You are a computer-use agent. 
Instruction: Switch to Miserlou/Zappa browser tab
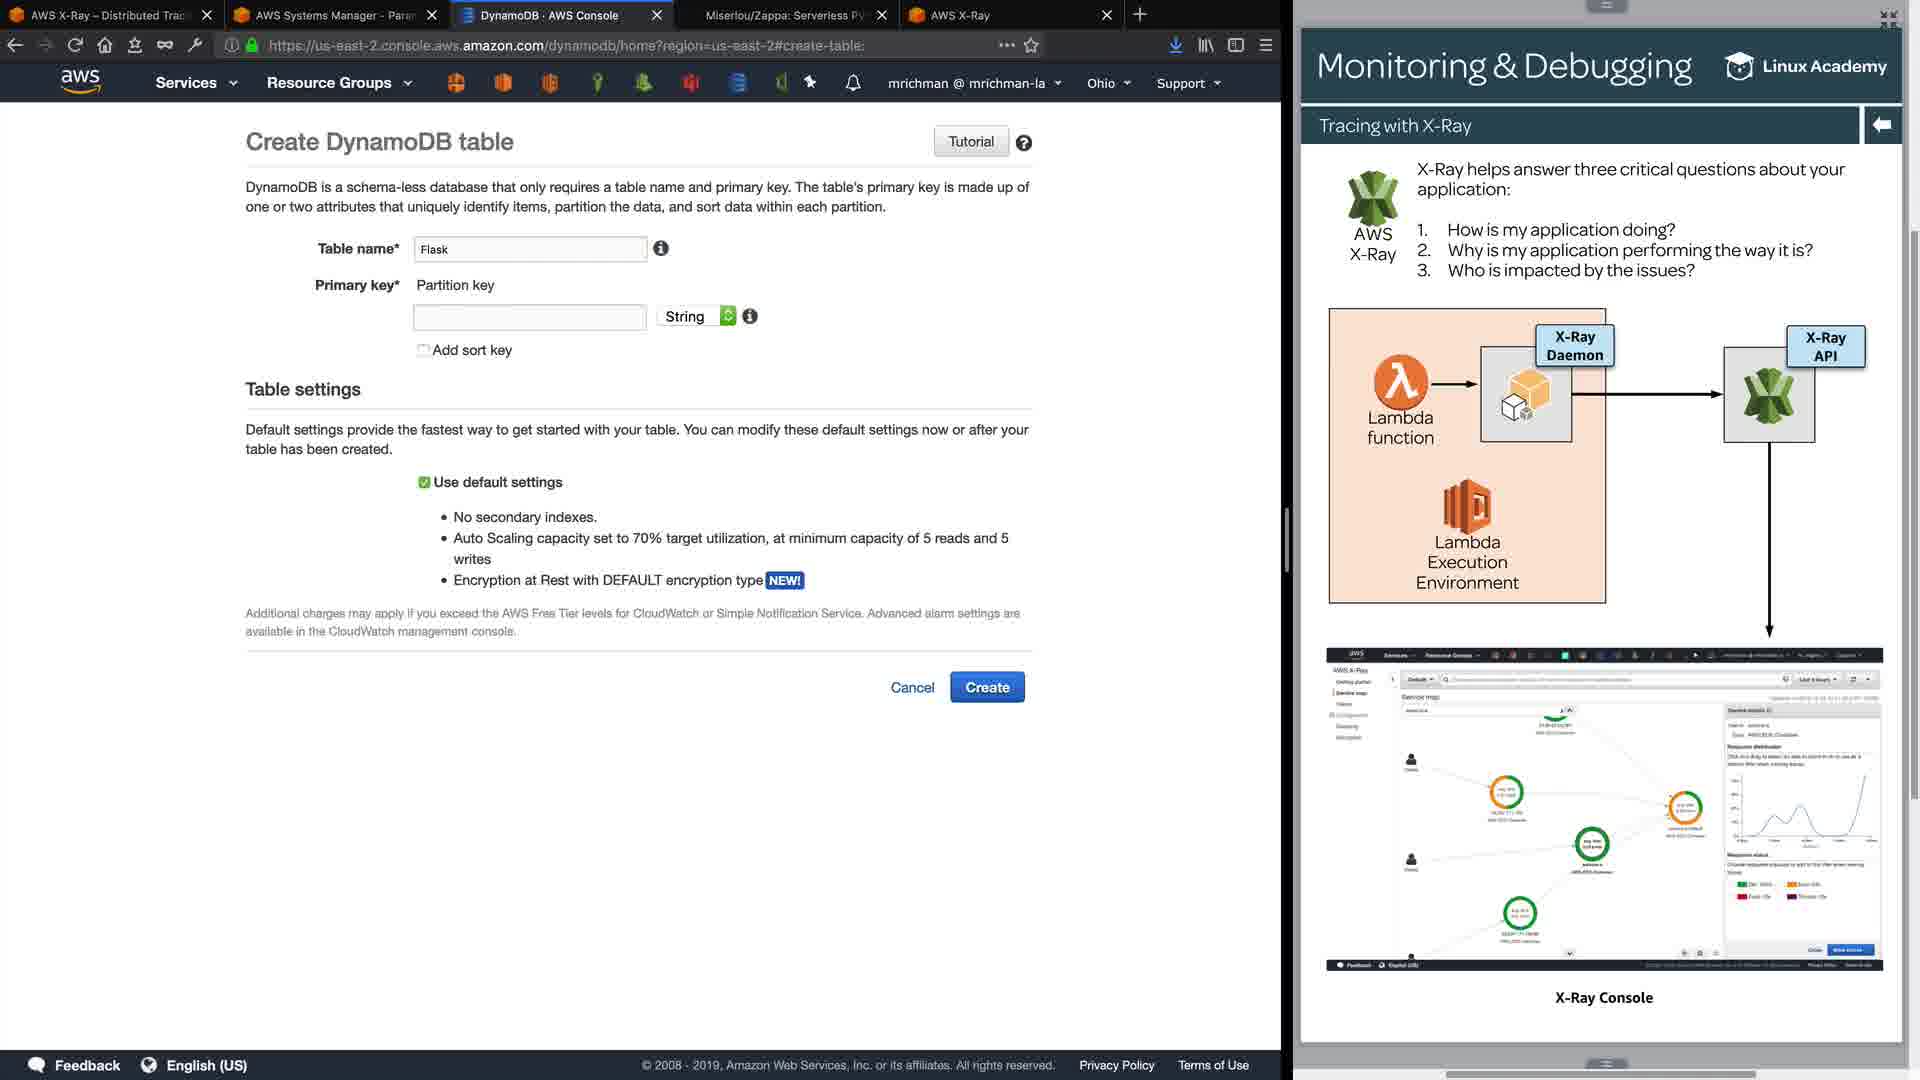(x=785, y=15)
